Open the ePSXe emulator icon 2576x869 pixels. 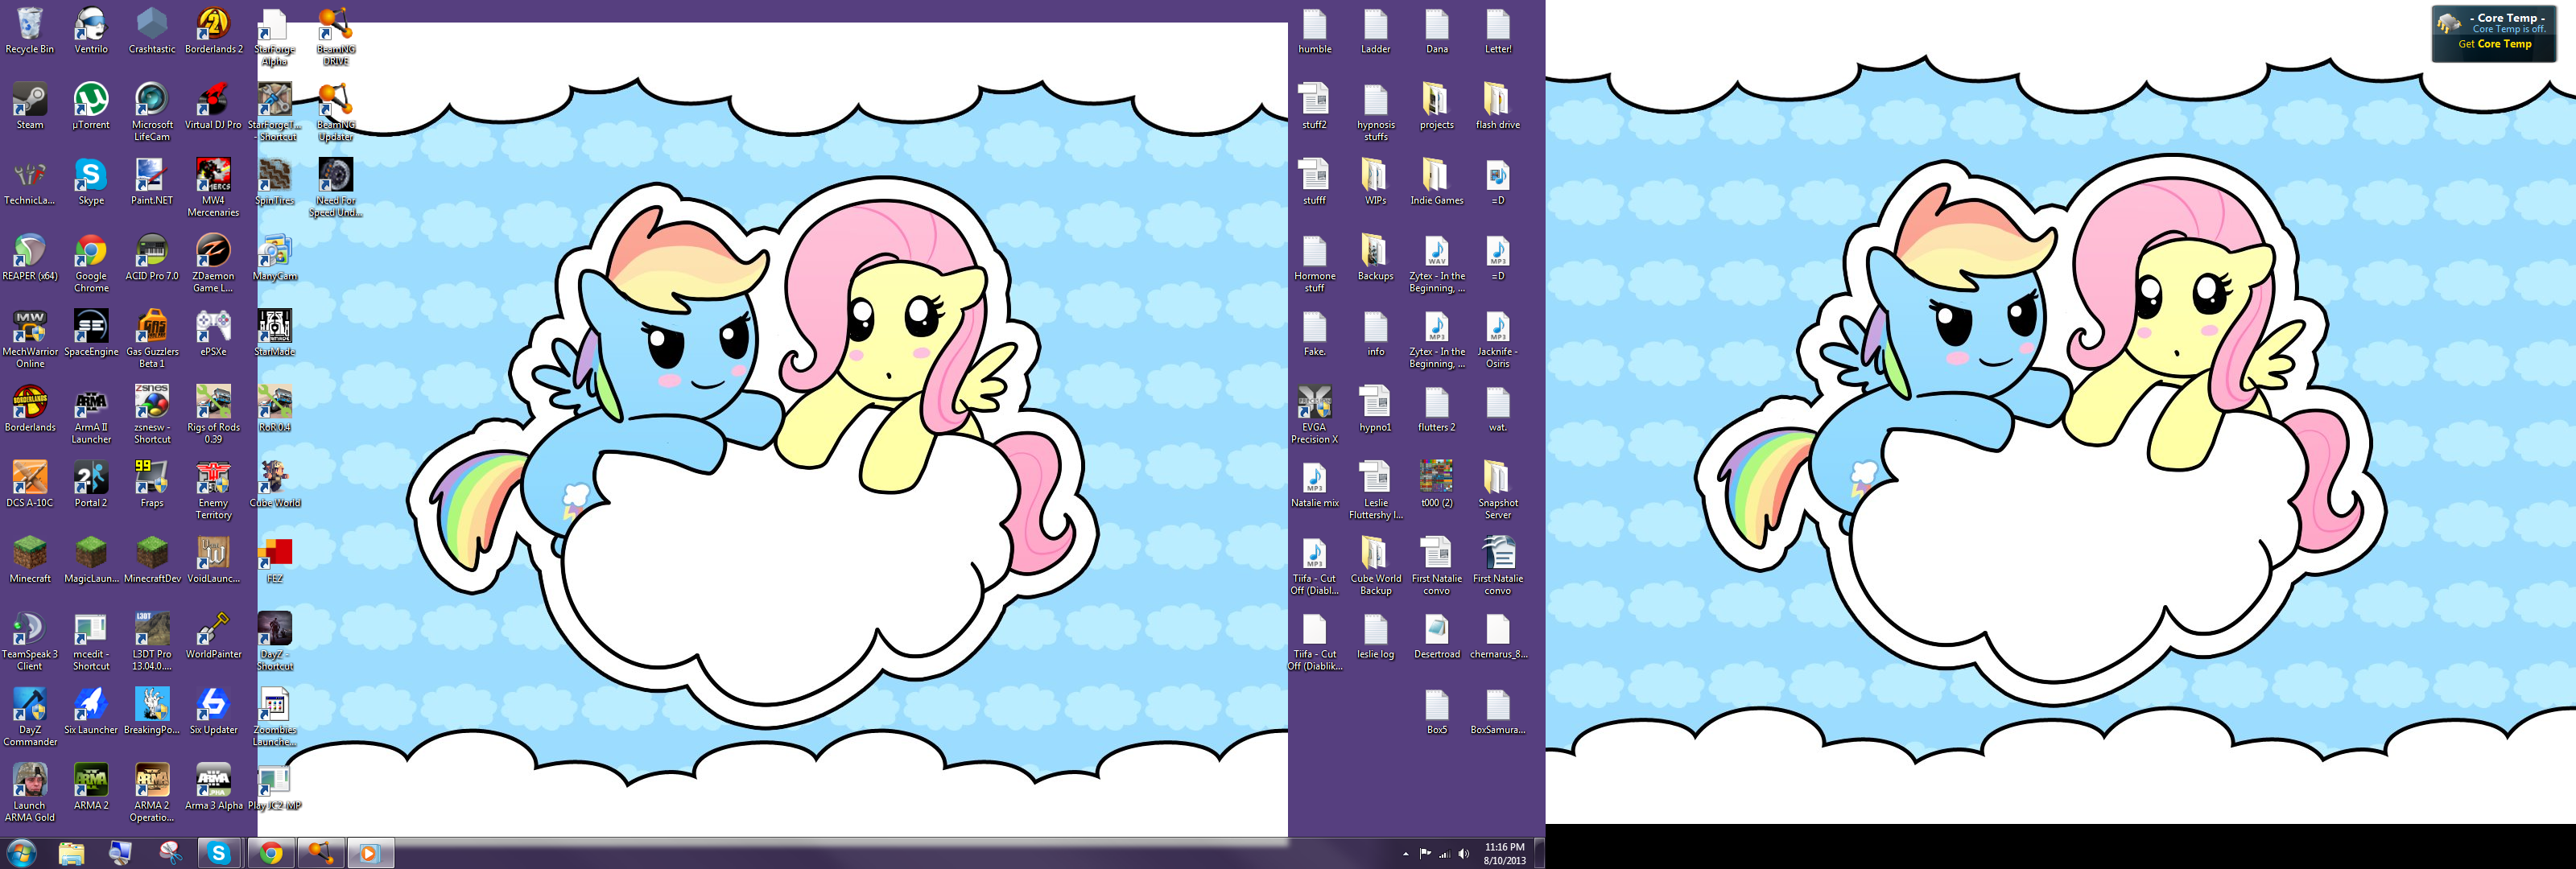(x=213, y=334)
